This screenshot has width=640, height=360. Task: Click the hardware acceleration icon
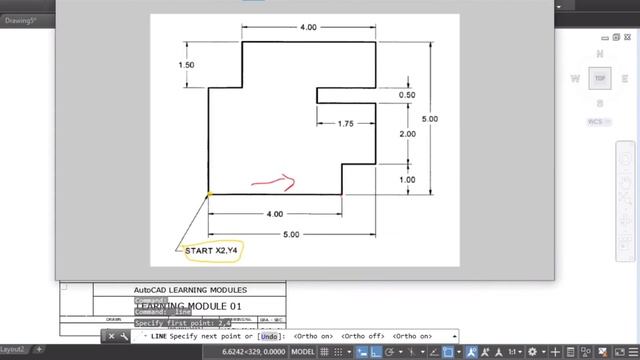click(603, 352)
